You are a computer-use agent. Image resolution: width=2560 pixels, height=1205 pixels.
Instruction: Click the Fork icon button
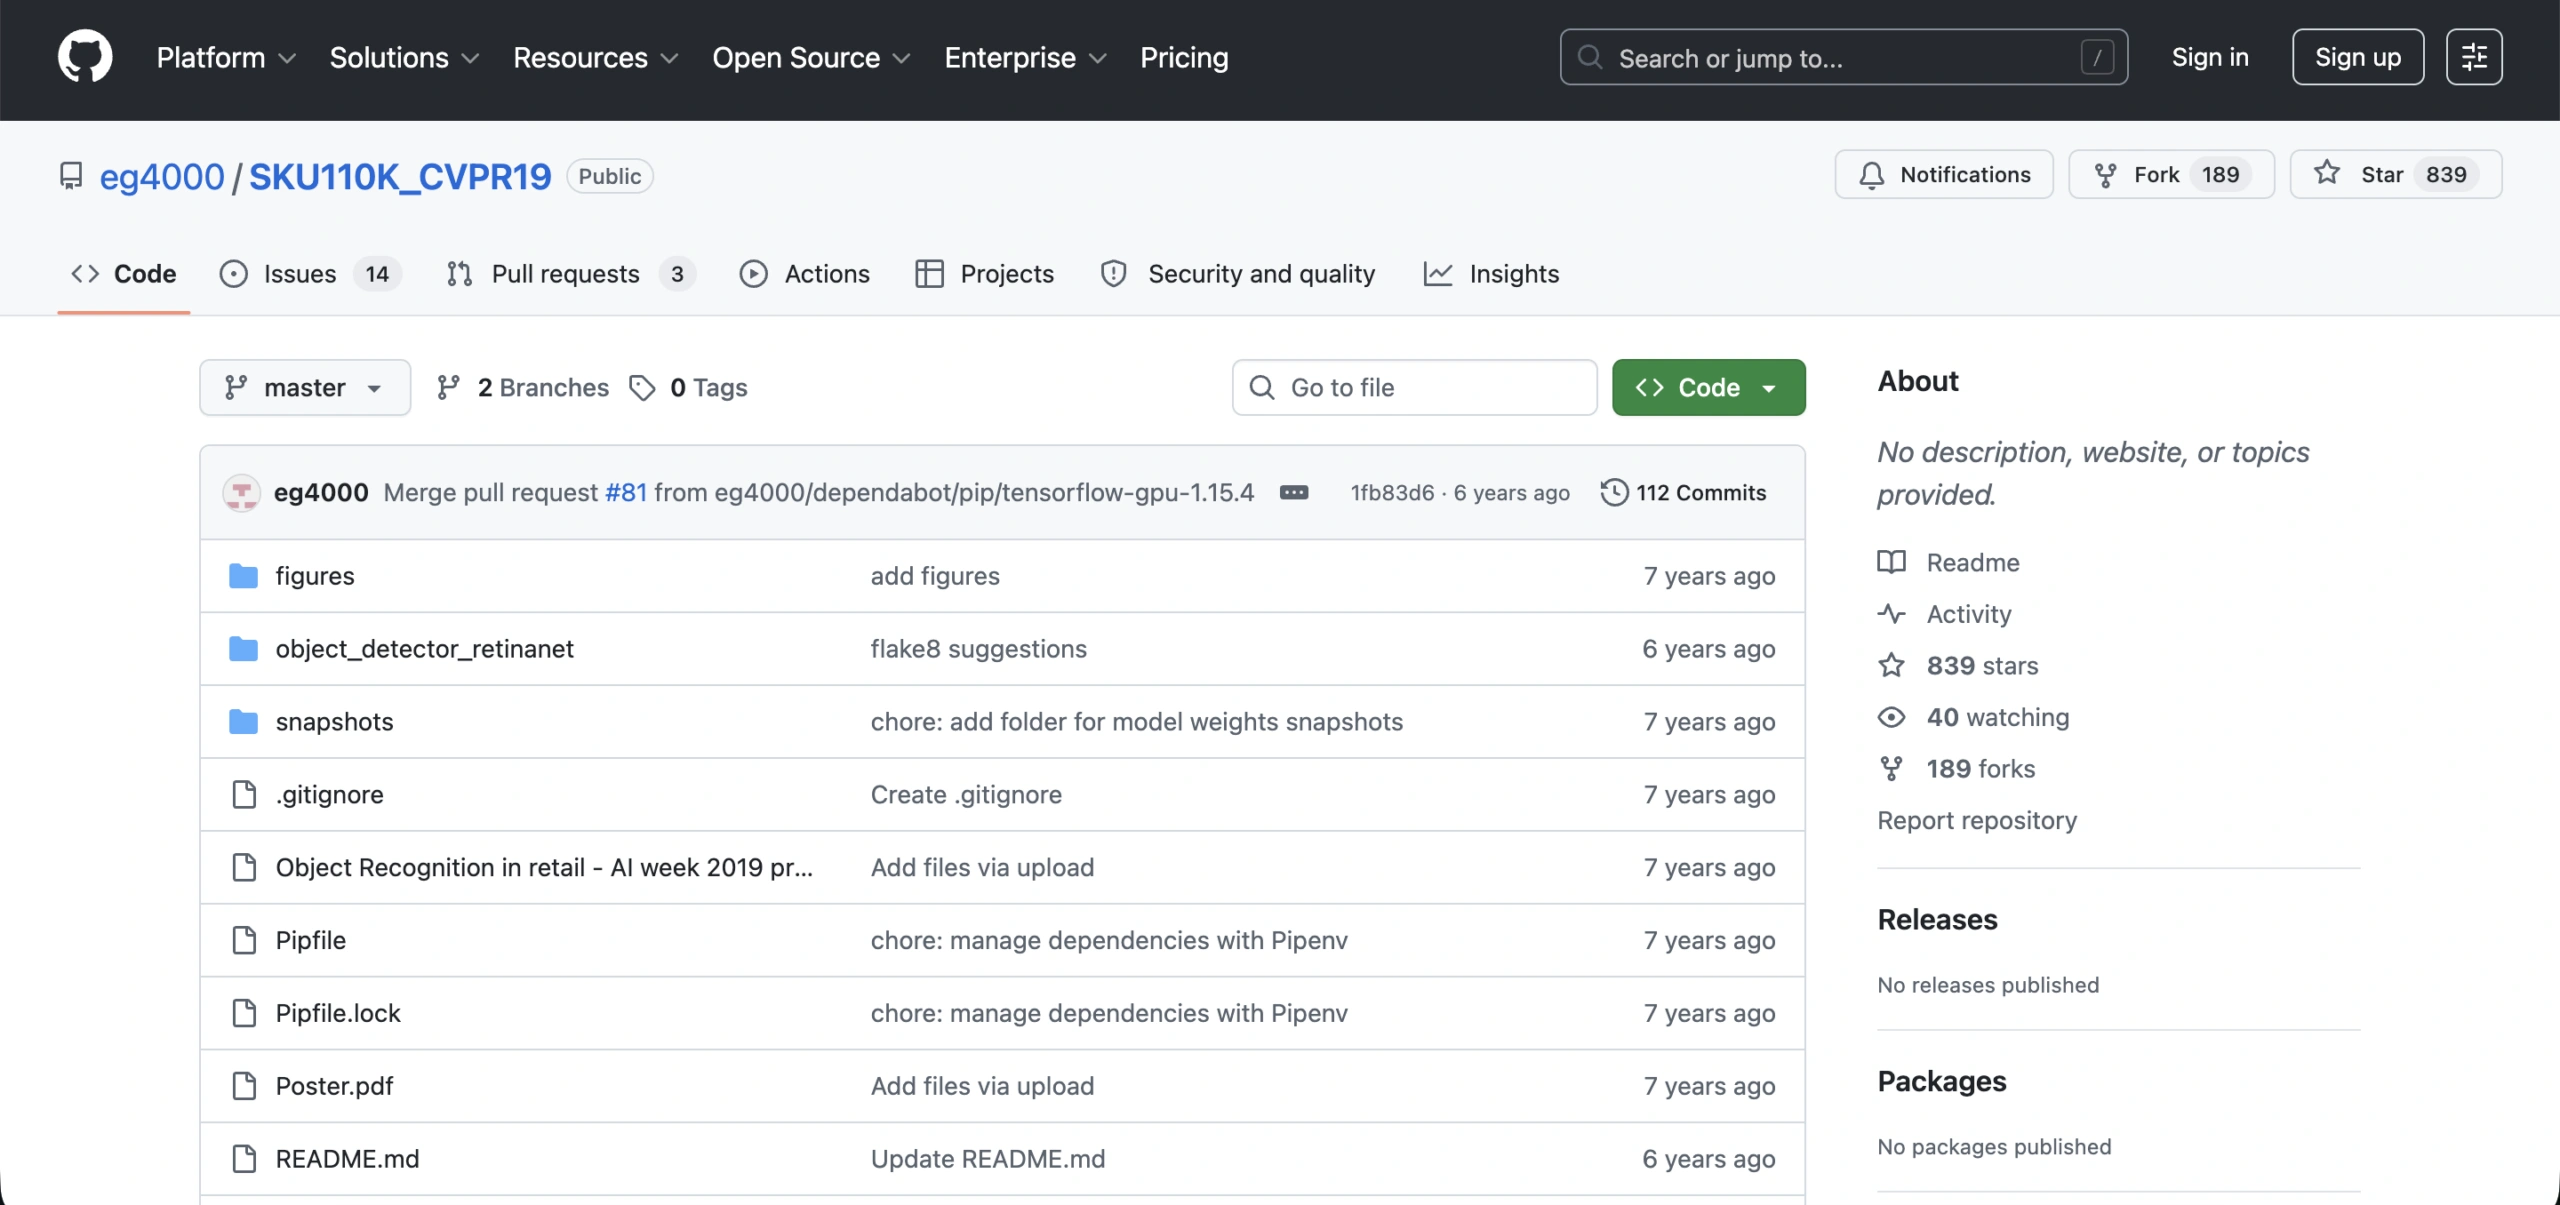pos(2105,175)
